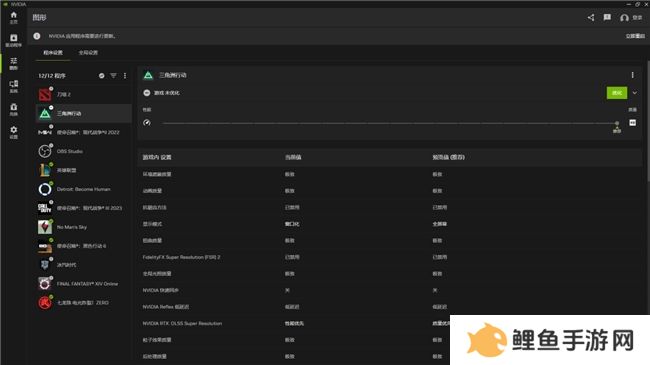Open the System section in the sidebar
Viewport: 650px width, 365px height.
(x=13, y=86)
